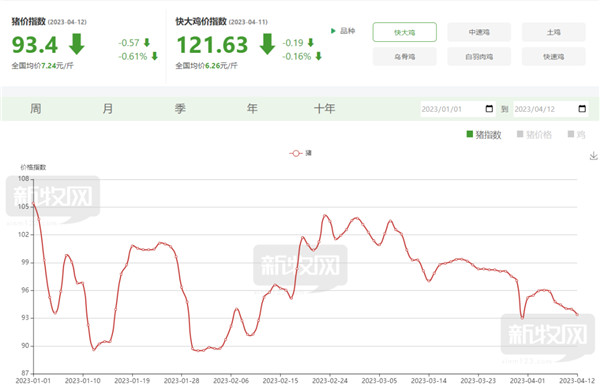
Task: Switch to the 周 time range
Action: [36, 109]
